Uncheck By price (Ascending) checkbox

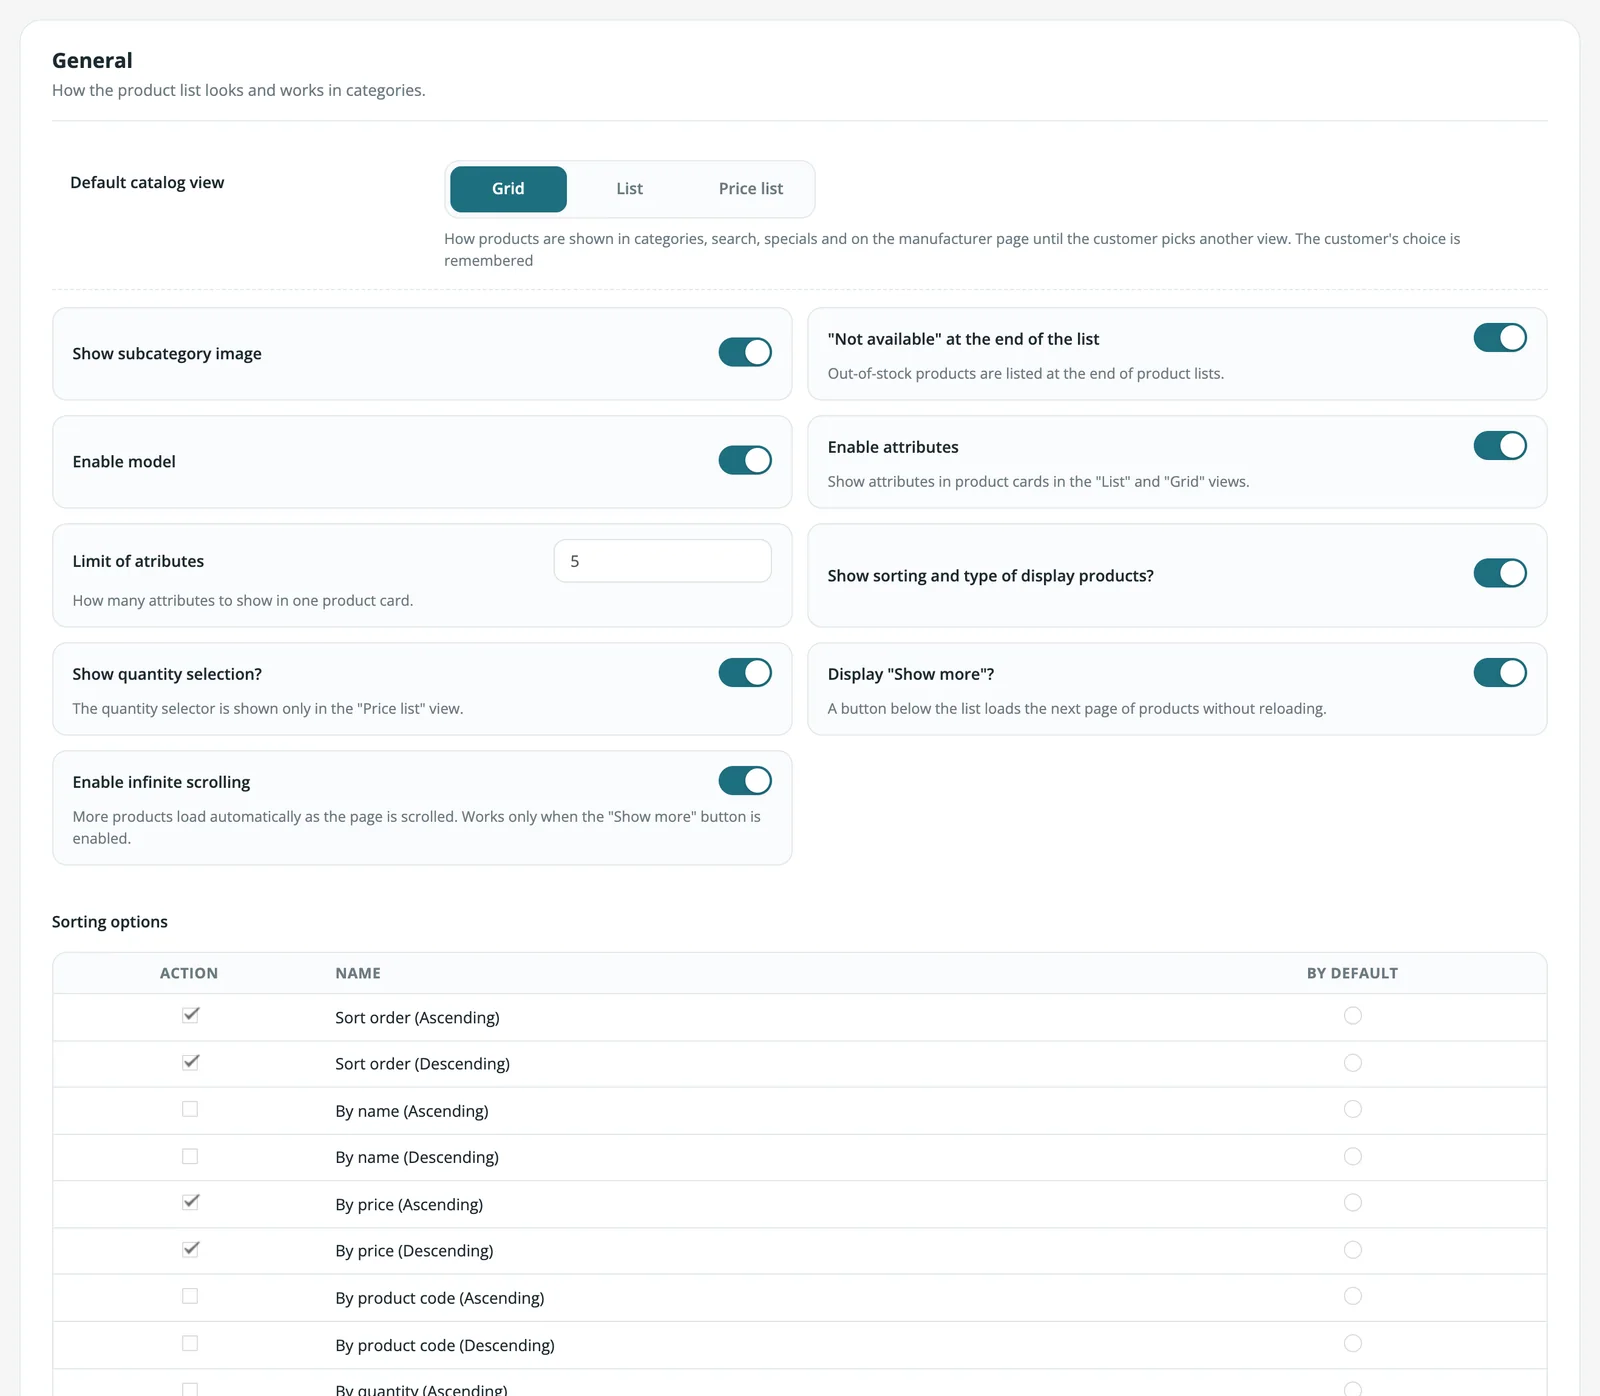pyautogui.click(x=190, y=1203)
